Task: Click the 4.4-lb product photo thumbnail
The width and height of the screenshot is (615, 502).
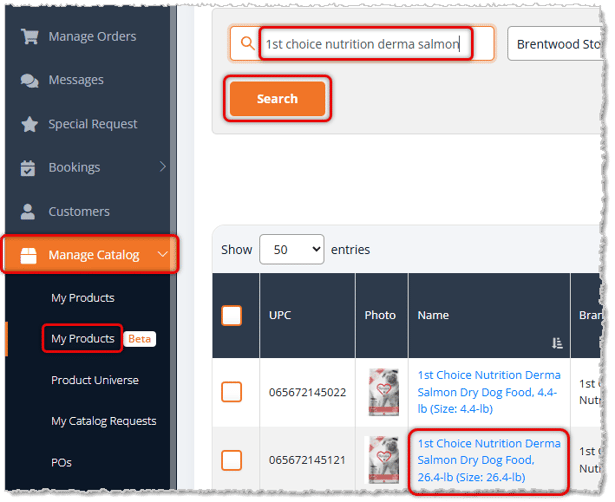Action: [x=383, y=392]
